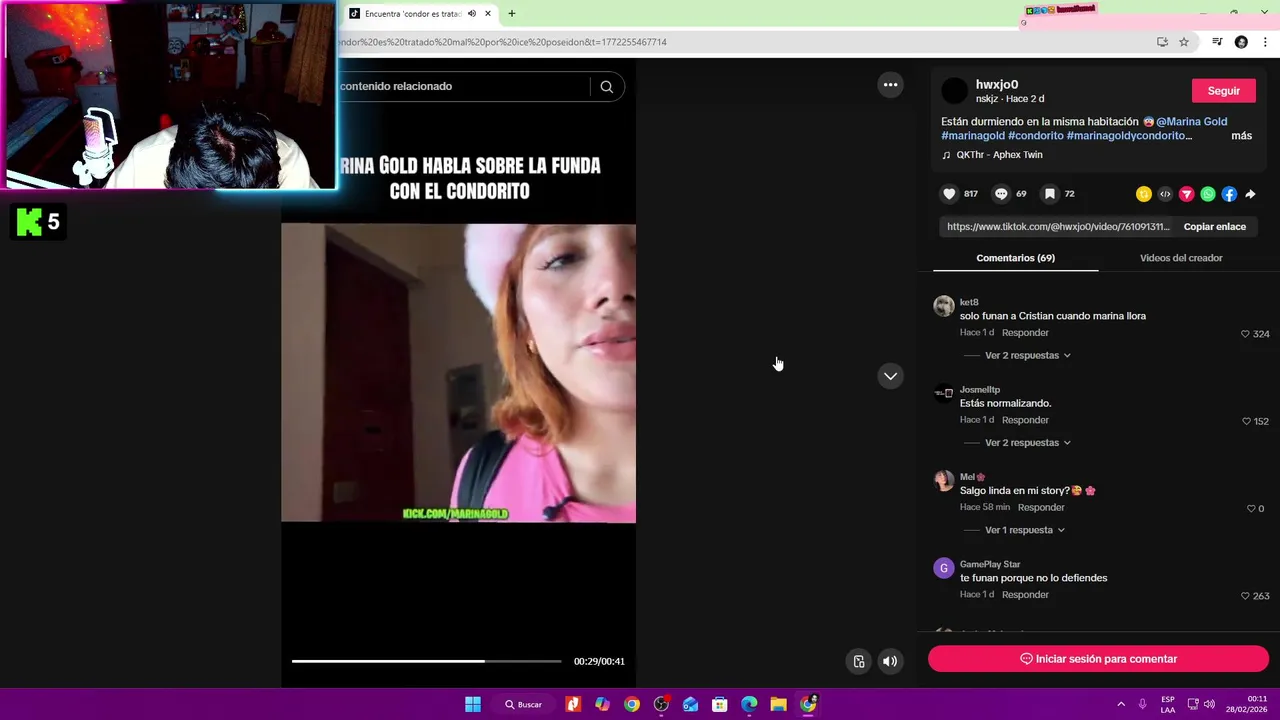Open Microsoft Store from the taskbar
Image resolution: width=1280 pixels, height=720 pixels.
[719, 704]
